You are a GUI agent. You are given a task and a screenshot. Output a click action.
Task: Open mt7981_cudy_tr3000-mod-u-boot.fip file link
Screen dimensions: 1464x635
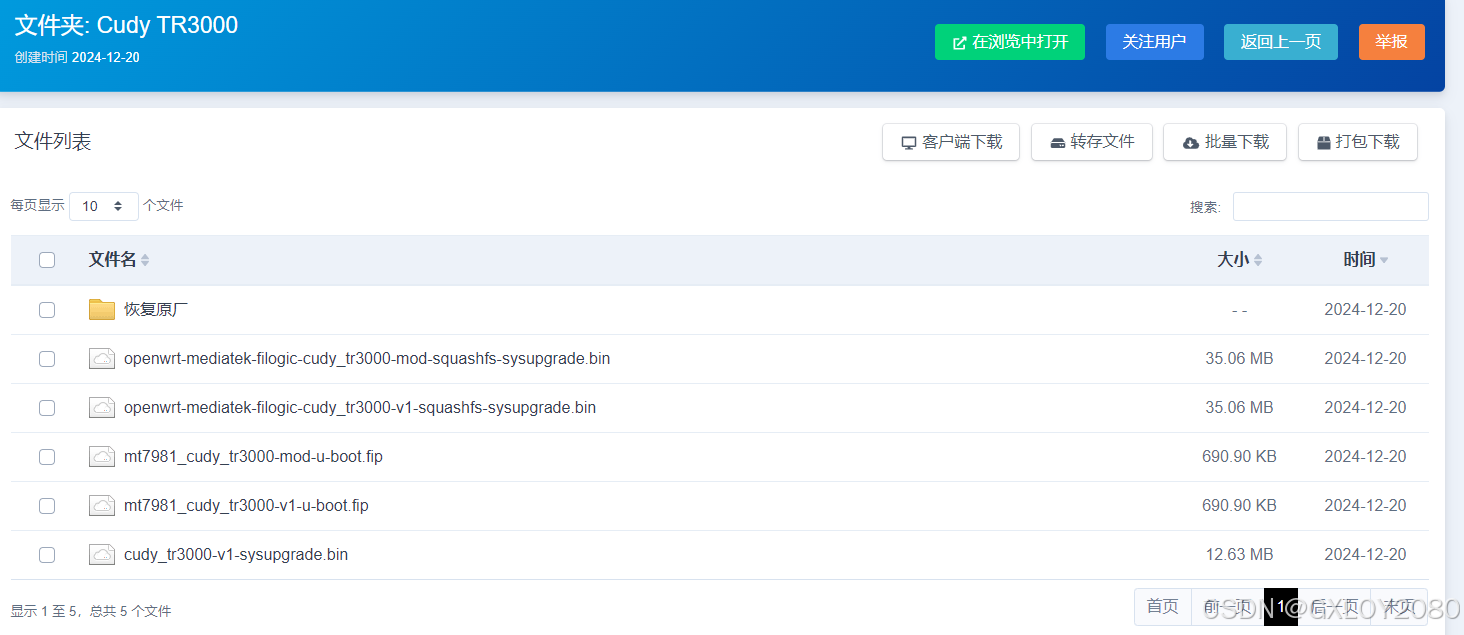pos(253,457)
